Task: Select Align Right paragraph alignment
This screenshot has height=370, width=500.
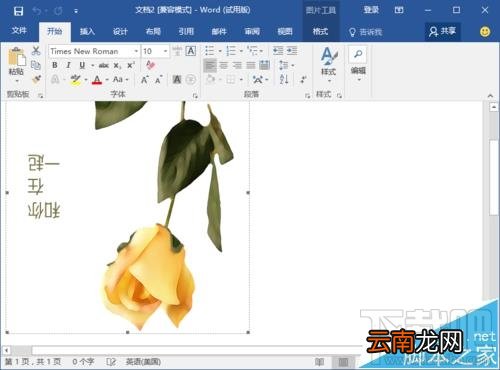Action: 237,66
